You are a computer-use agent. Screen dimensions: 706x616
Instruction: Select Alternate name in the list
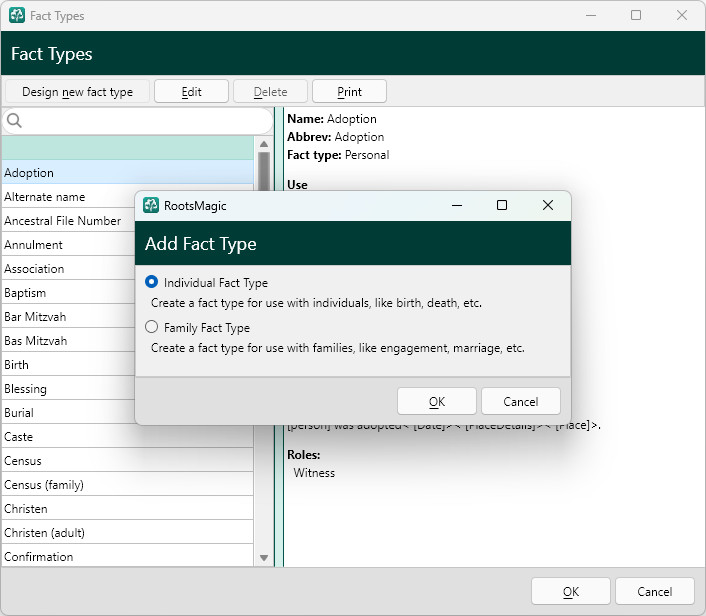[68, 197]
